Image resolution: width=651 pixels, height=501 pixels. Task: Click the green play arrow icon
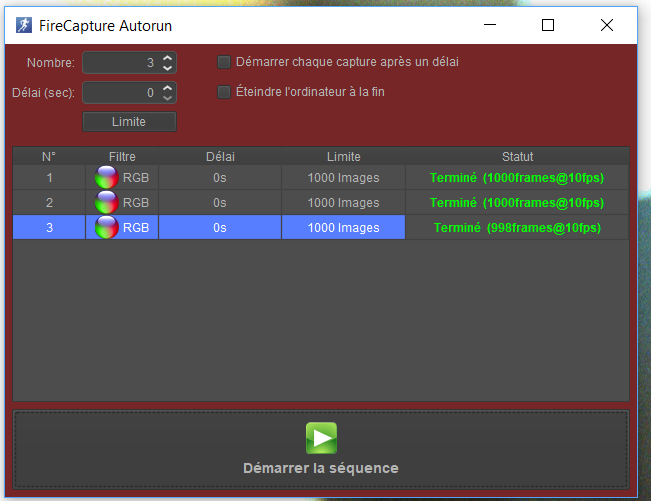point(321,438)
